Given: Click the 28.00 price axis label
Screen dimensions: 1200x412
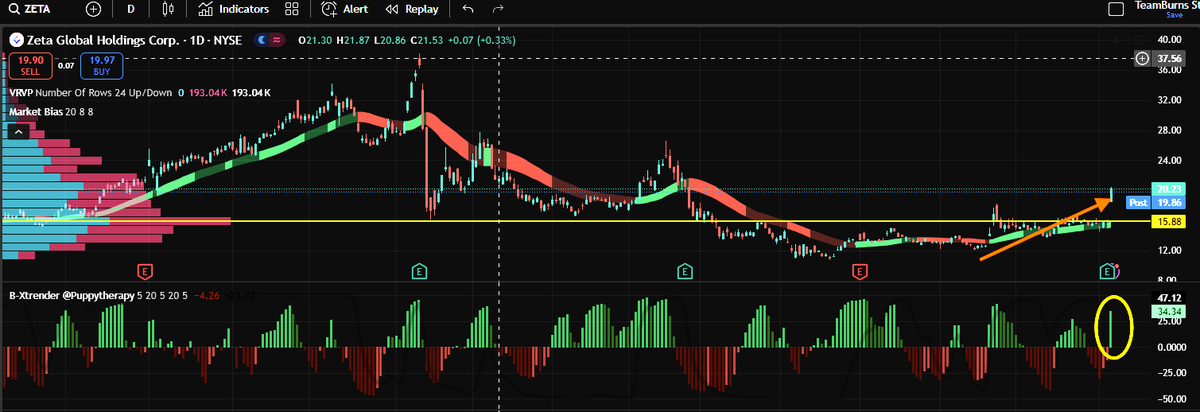Looking at the screenshot, I should coord(1169,130).
